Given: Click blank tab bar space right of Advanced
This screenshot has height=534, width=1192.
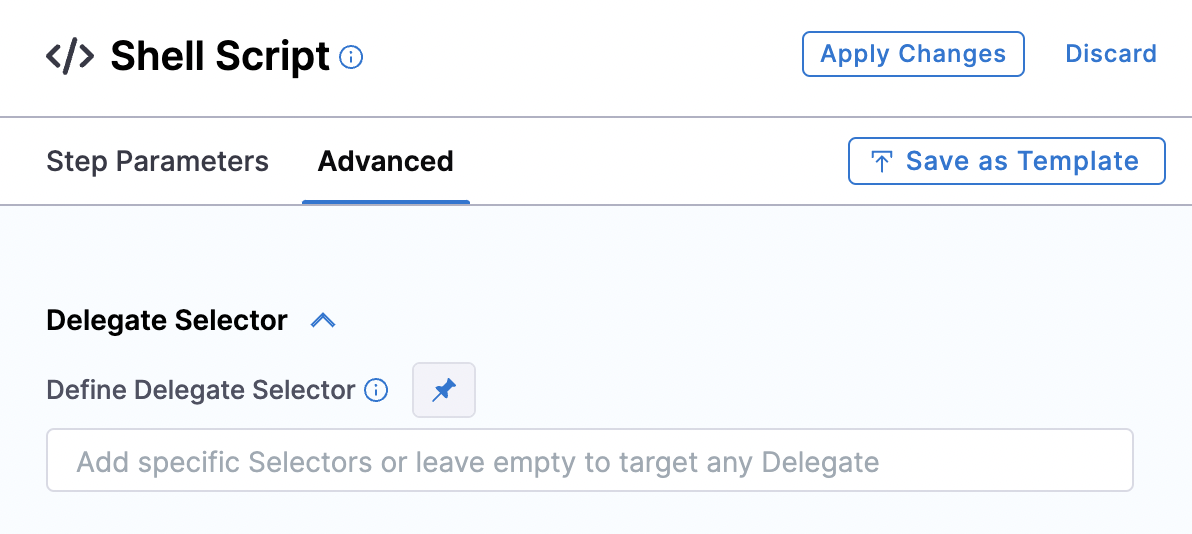Looking at the screenshot, I should 650,161.
